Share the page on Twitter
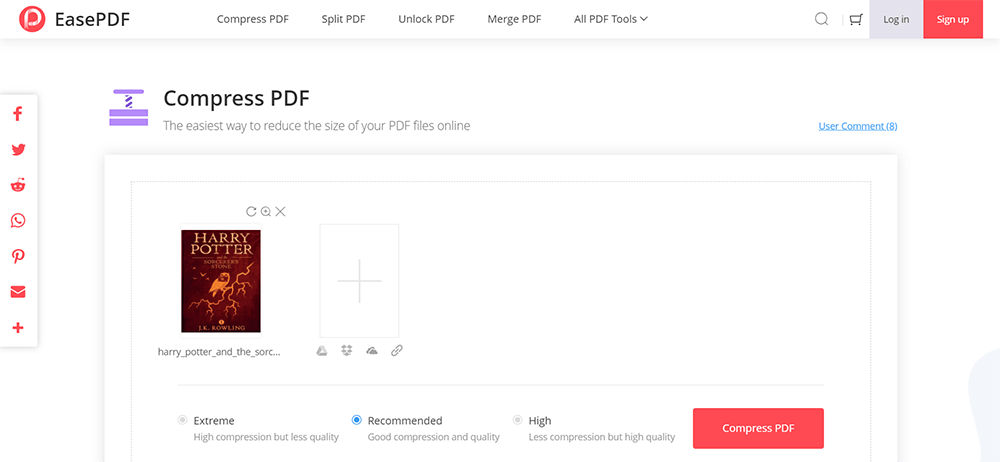 [18, 150]
